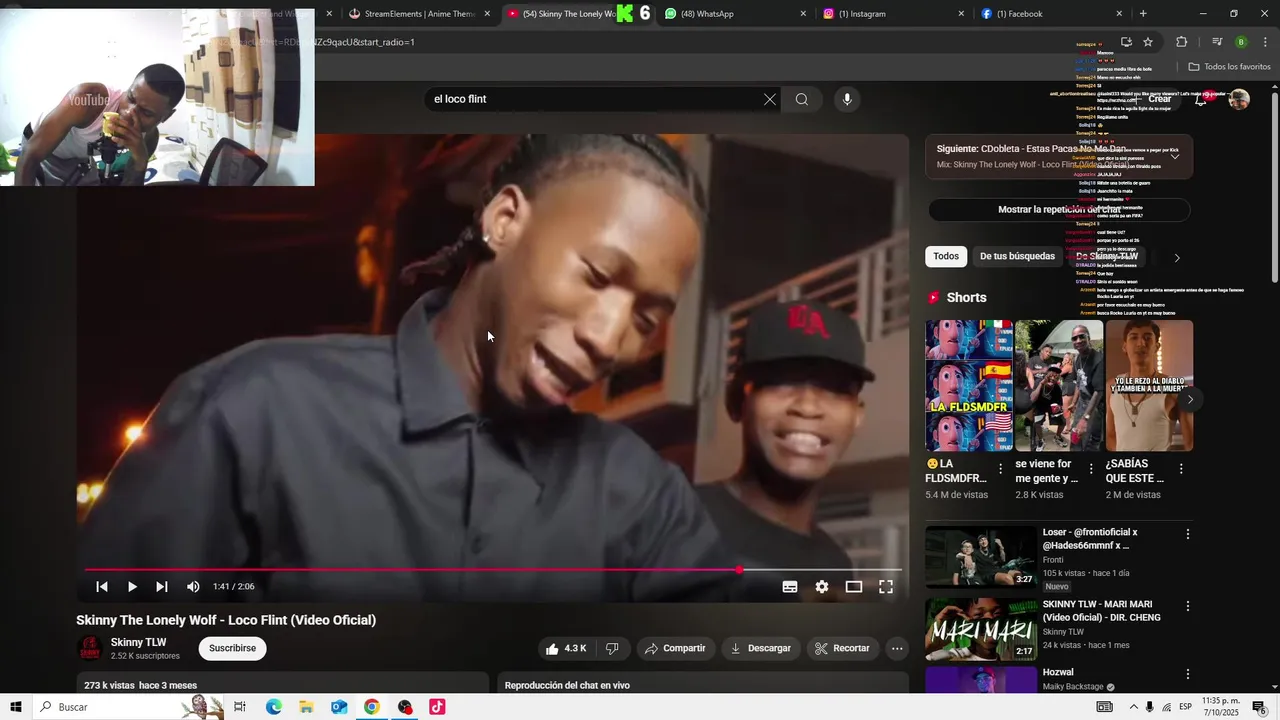This screenshot has height=720, width=1280.
Task: Open YouTube account avatar menu
Action: (1239, 99)
